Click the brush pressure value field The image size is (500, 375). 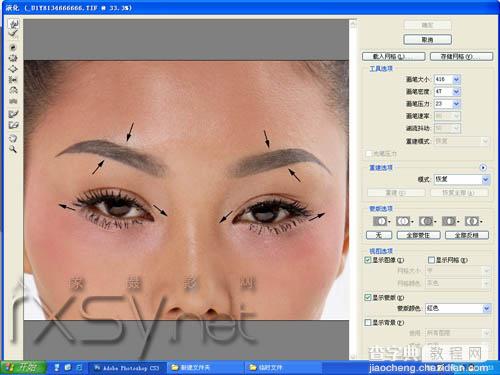pos(443,104)
